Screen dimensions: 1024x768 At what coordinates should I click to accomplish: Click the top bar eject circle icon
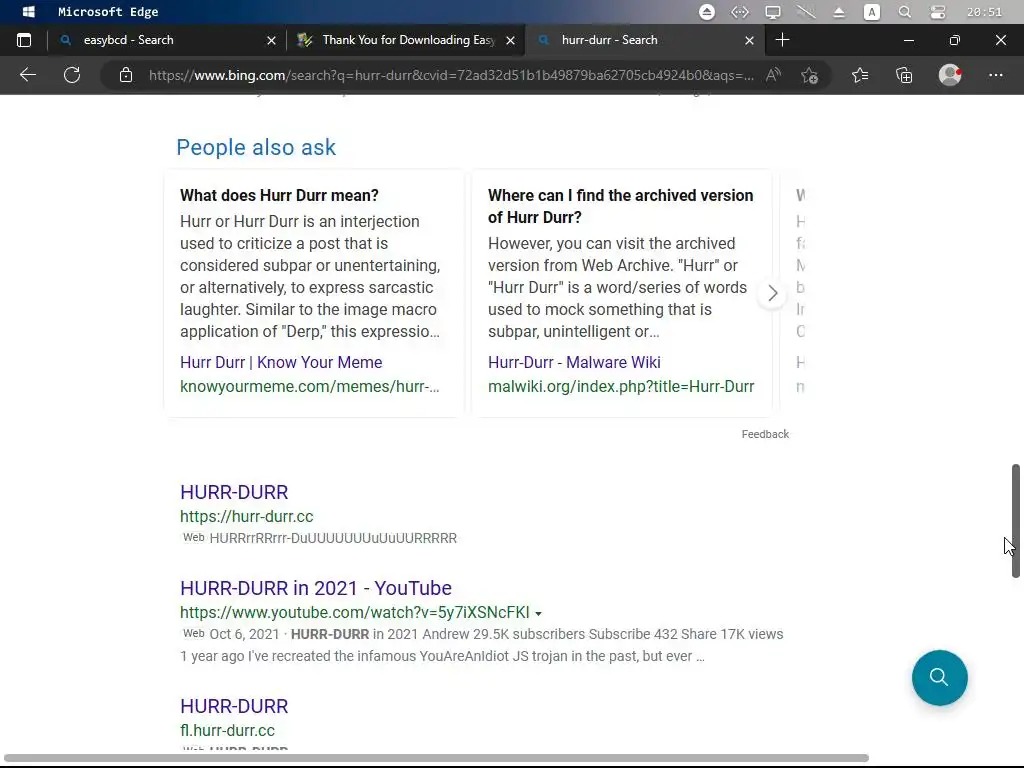tap(707, 12)
